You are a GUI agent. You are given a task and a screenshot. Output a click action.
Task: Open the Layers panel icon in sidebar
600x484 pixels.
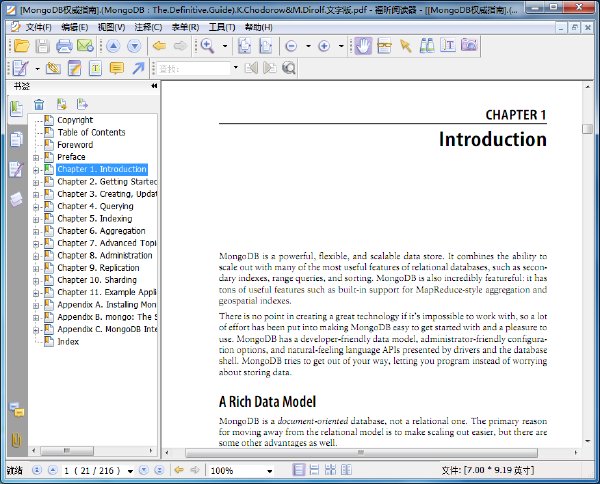[16, 199]
